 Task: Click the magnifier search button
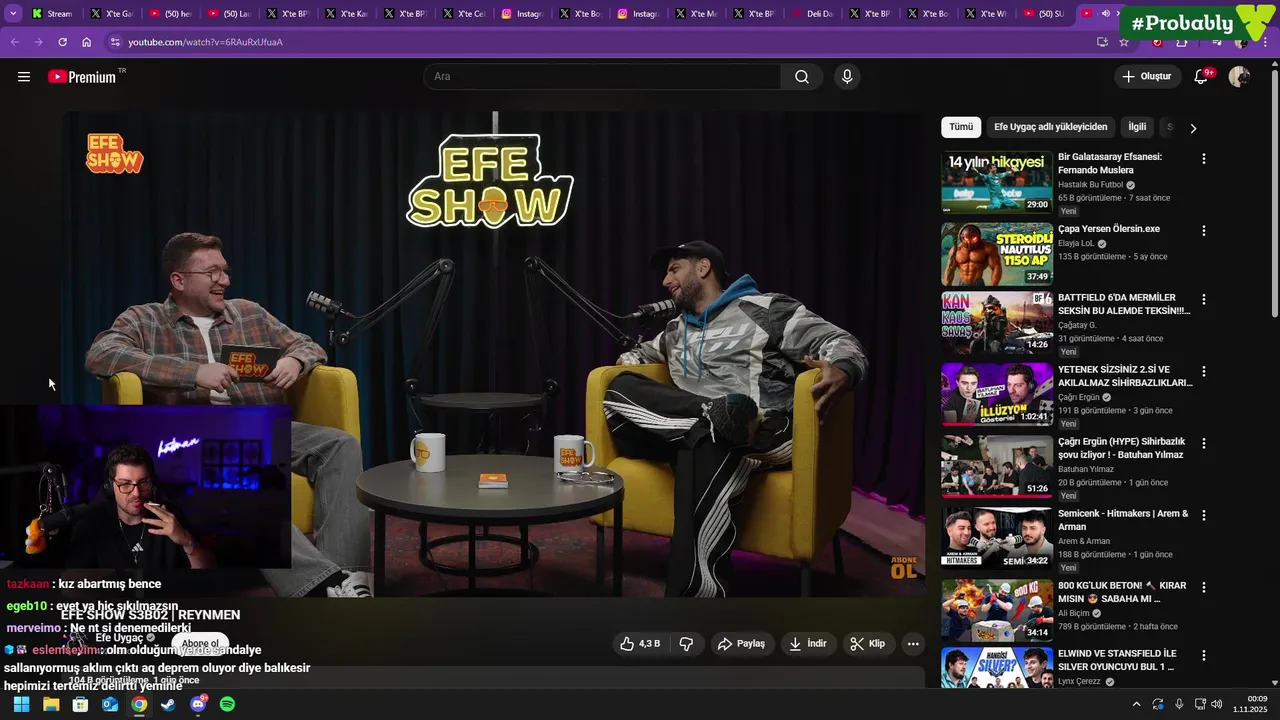[802, 77]
